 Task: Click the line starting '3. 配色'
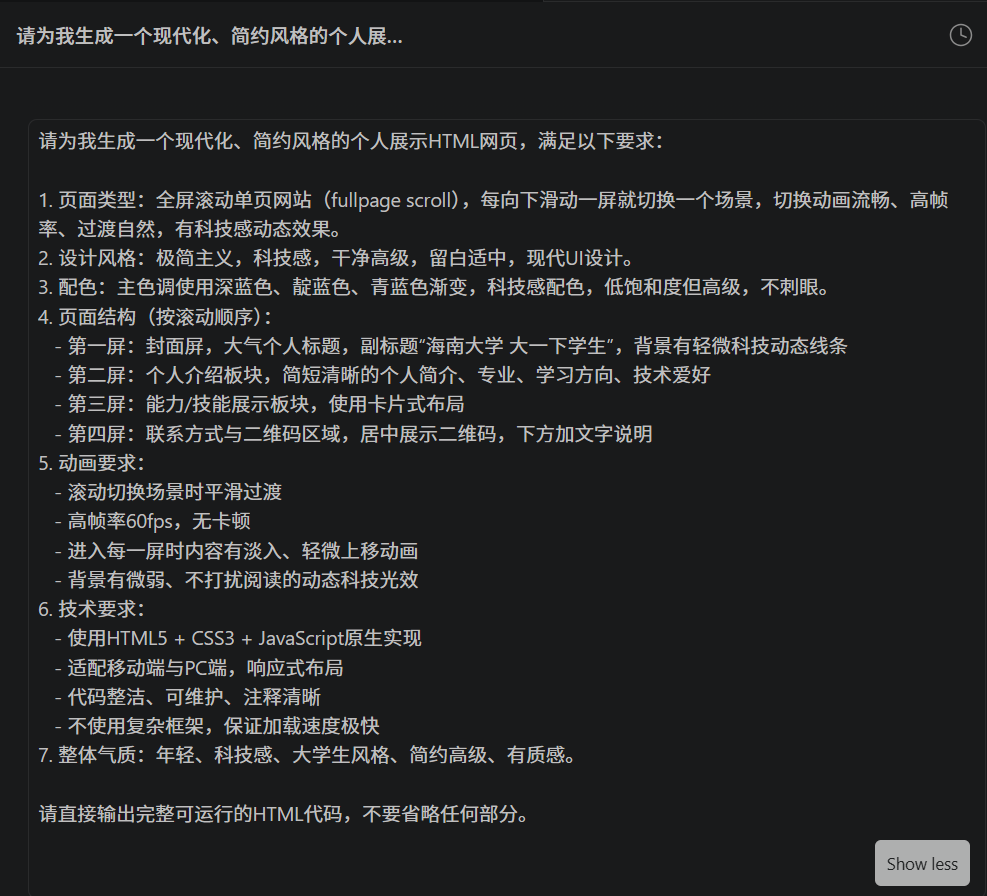point(434,288)
